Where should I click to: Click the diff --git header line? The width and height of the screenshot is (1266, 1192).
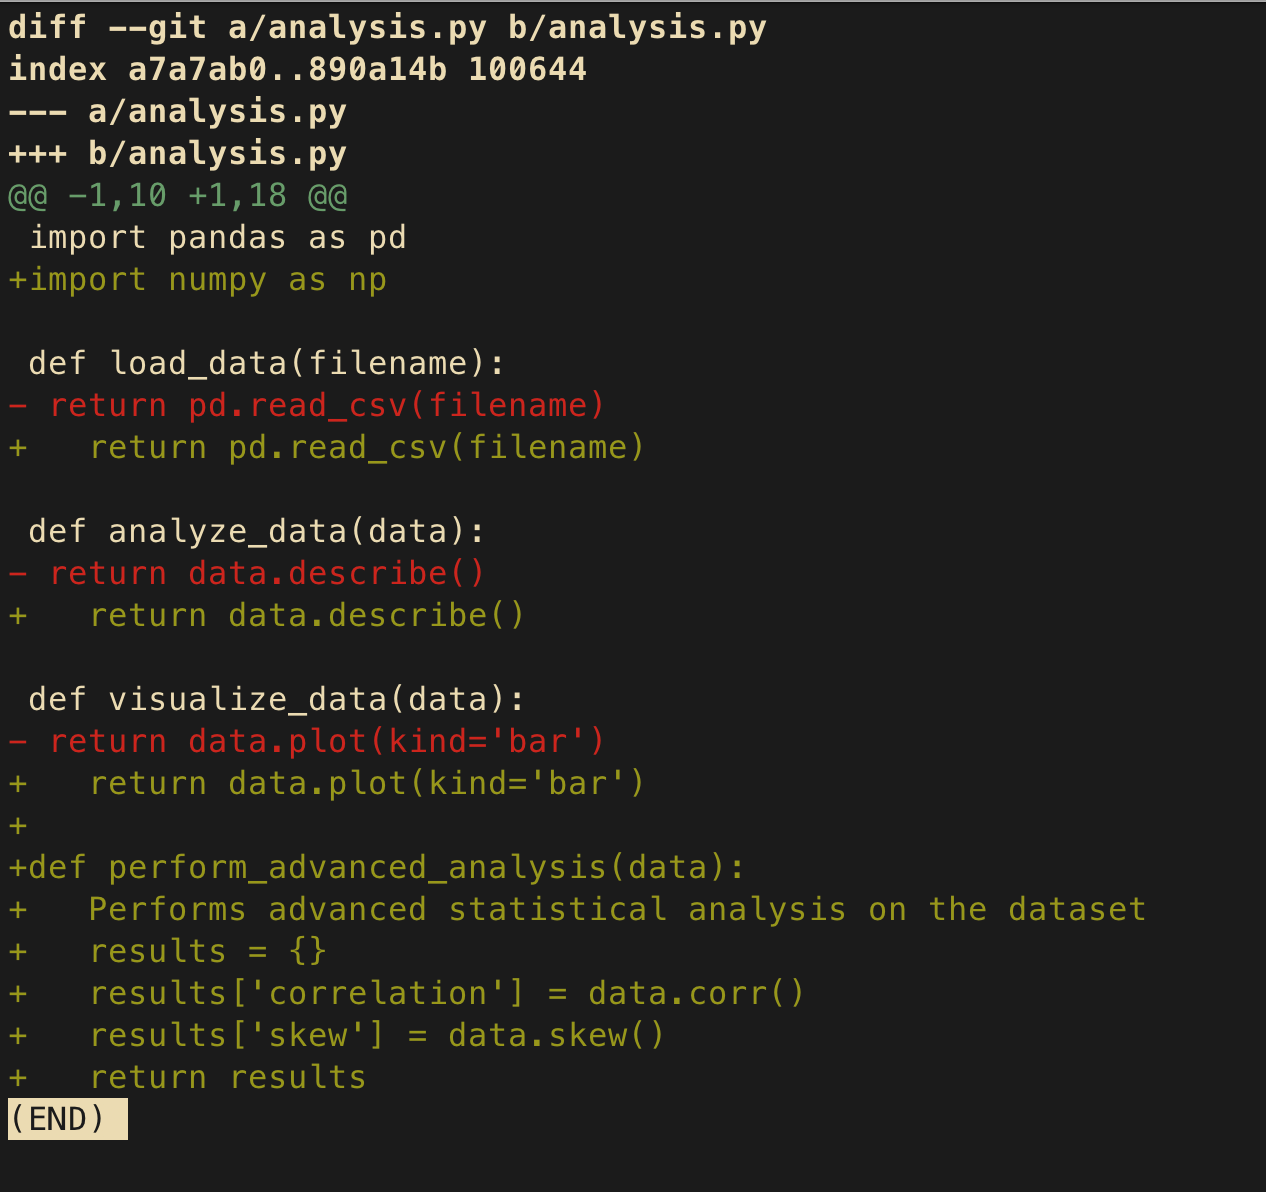tap(388, 27)
